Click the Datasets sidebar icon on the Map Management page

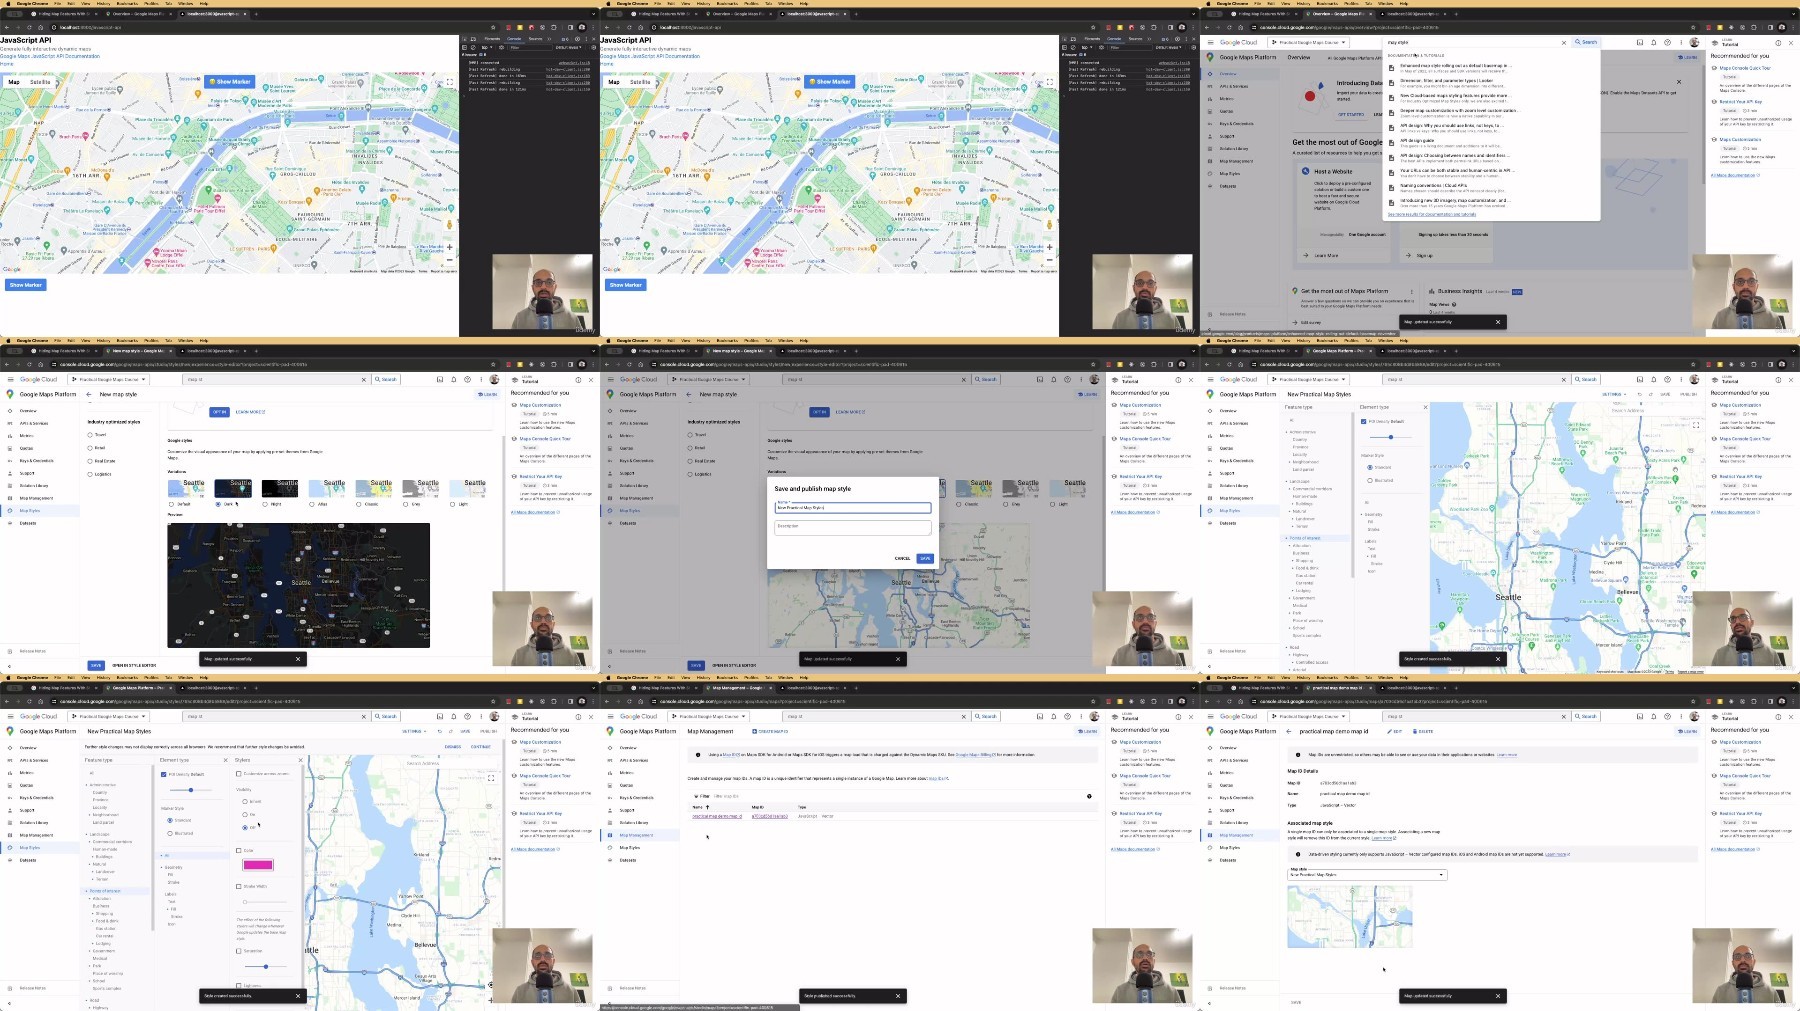click(610, 860)
